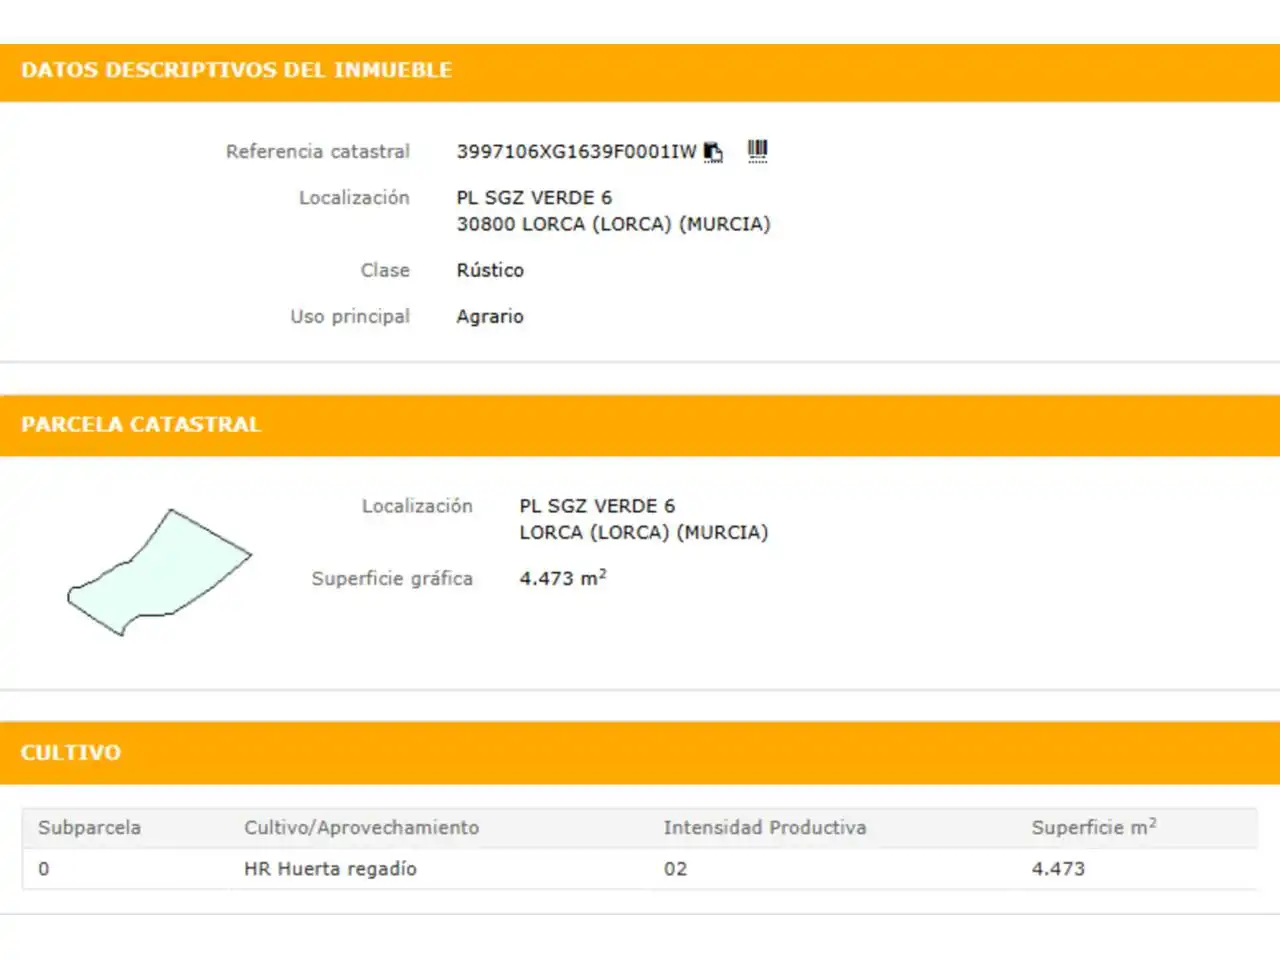
Task: Open the barcode icon beside the reference
Action: click(758, 151)
